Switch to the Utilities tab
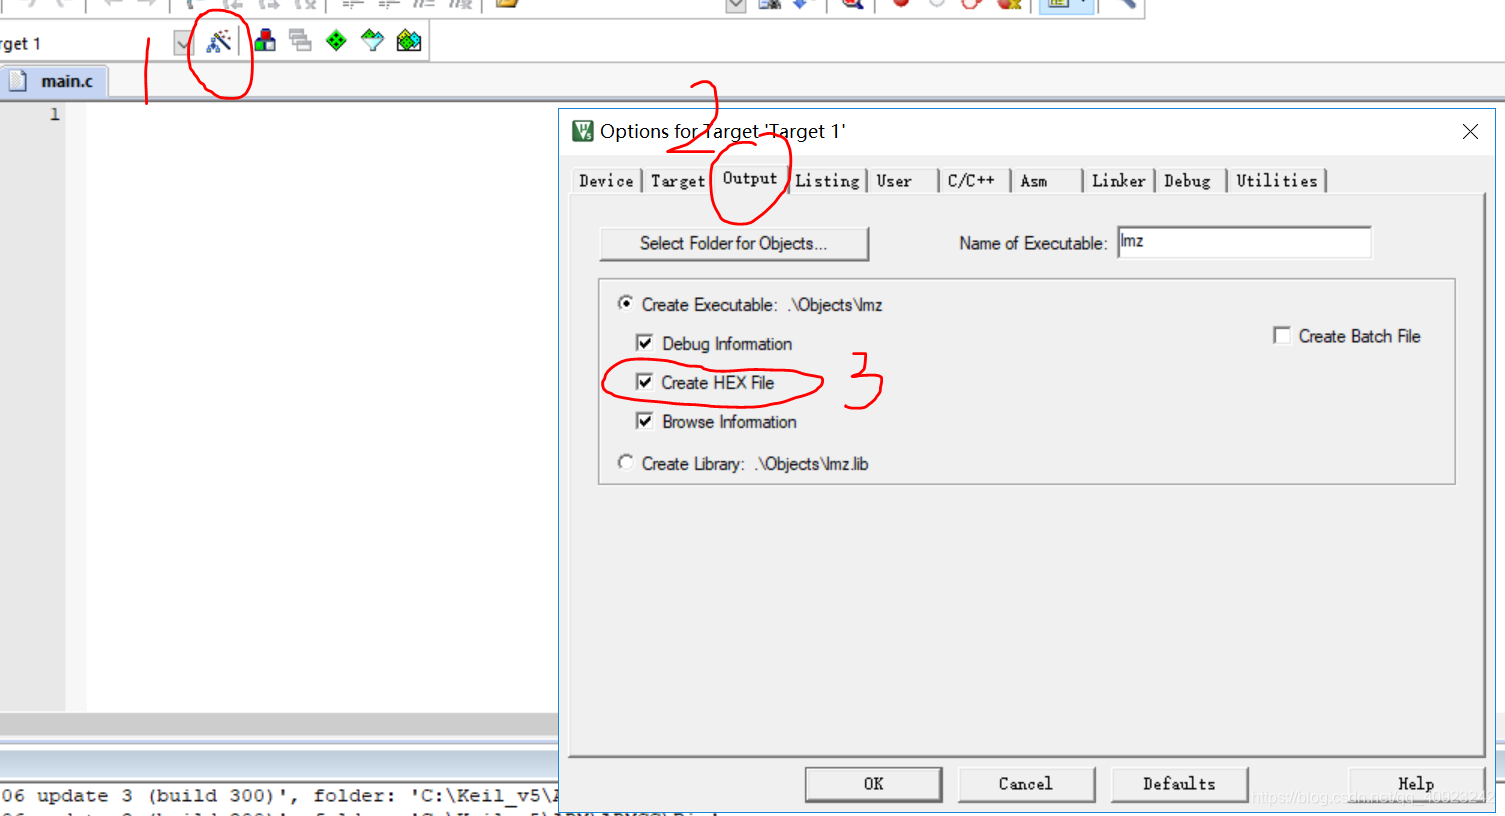Screen dimensions: 1505x816 [x=1277, y=181]
